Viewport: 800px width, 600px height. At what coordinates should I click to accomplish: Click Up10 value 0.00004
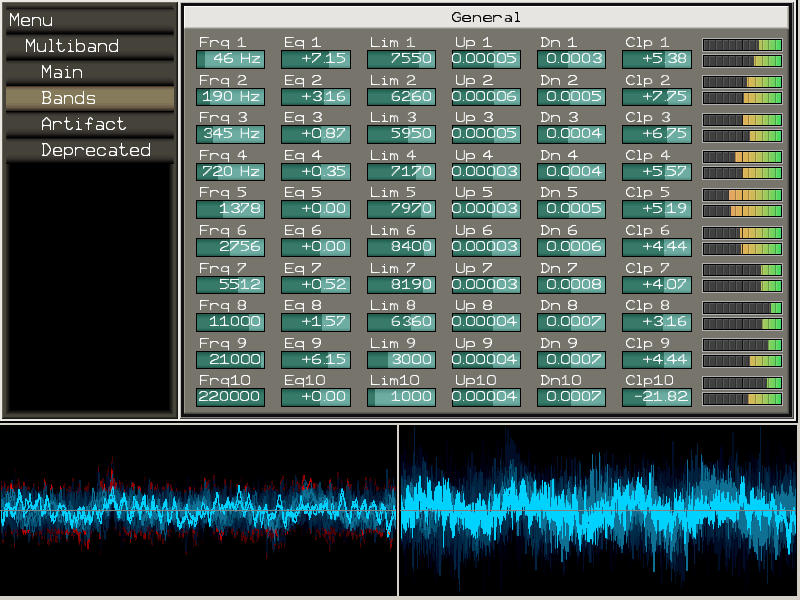click(x=486, y=396)
